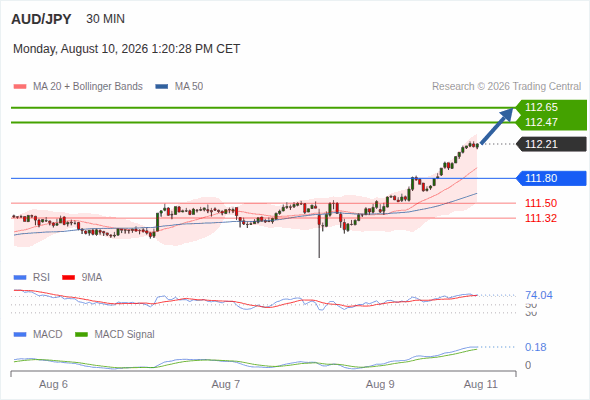The width and height of the screenshot is (590, 400).
Task: Click the blue upward target arrow
Action: click(497, 126)
